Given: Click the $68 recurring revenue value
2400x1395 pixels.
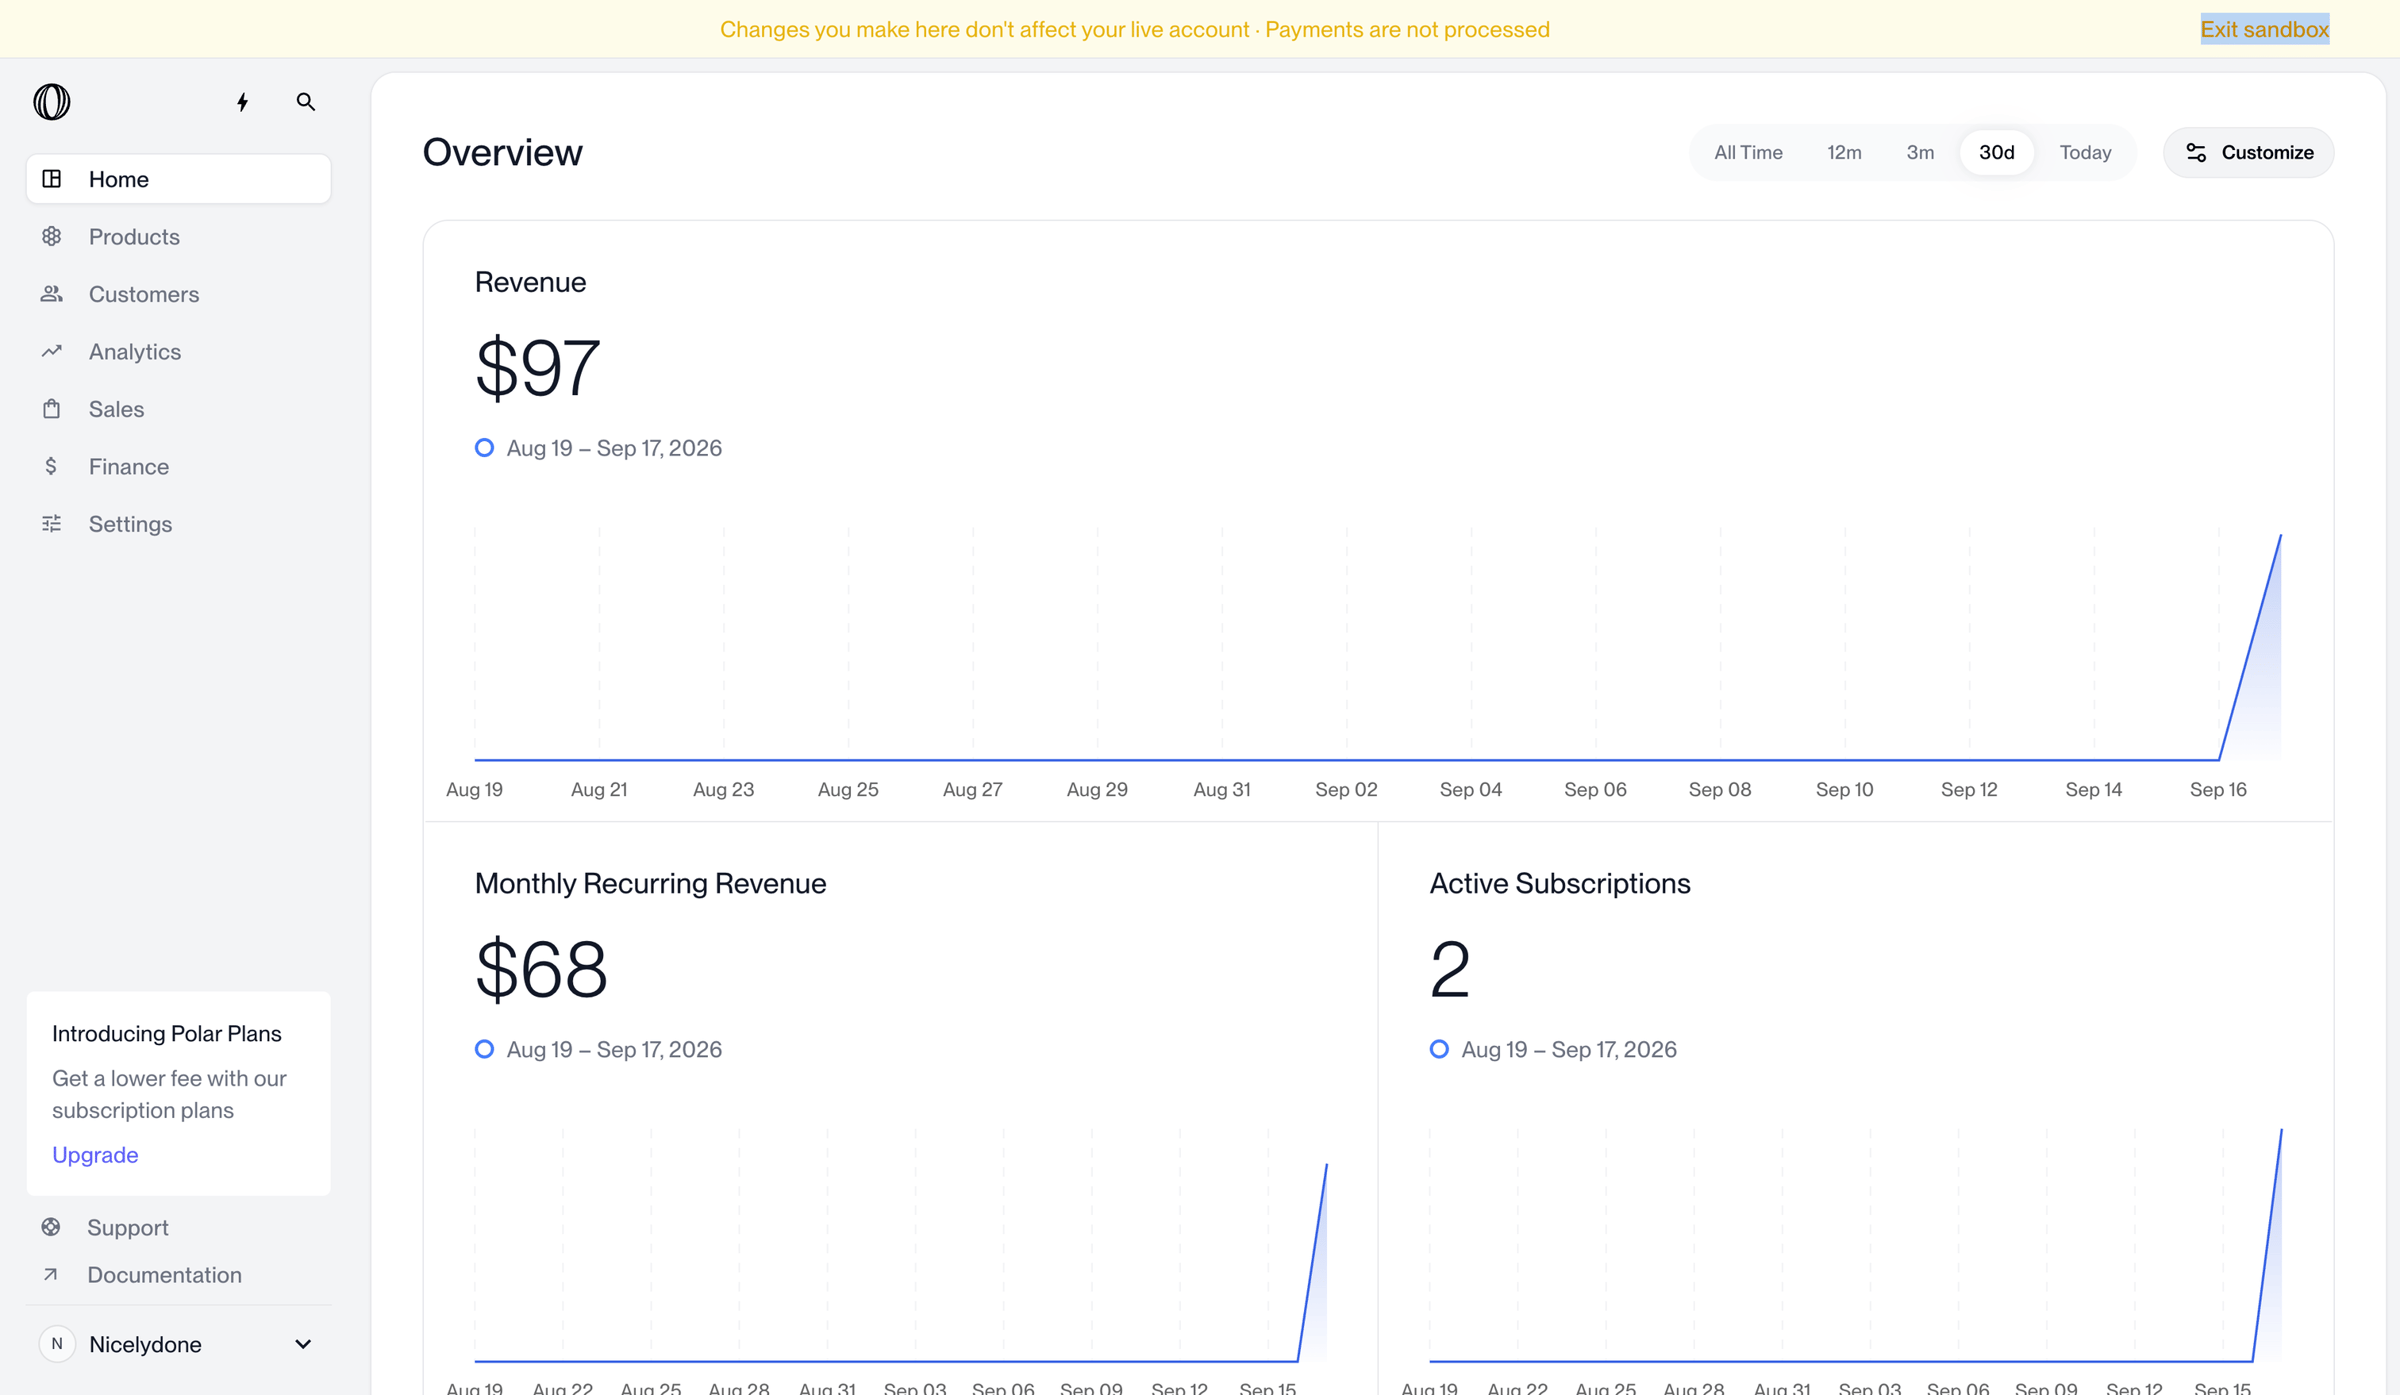Looking at the screenshot, I should [x=541, y=969].
